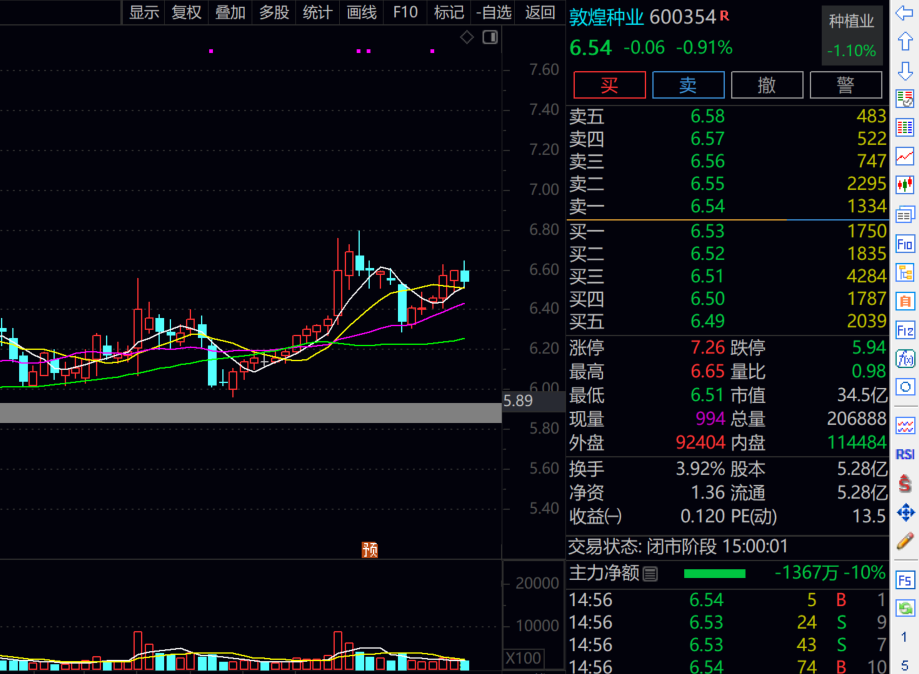919x674 pixels.
Task: Select the RSI indicator icon
Action: pos(904,454)
